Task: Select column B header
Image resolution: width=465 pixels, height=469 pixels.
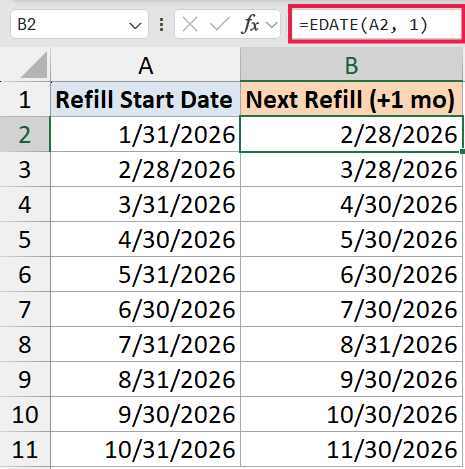Action: pyautogui.click(x=351, y=65)
